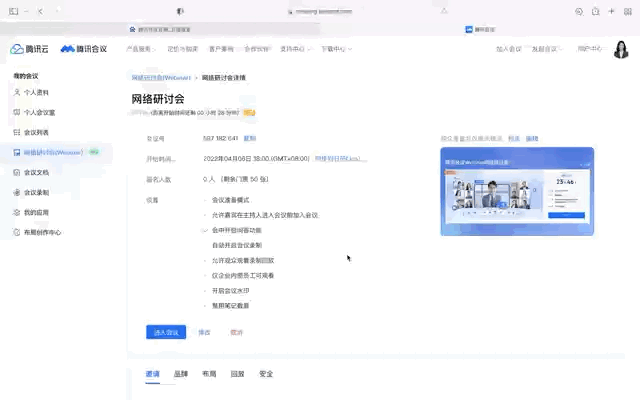Image resolution: width=640 pixels, height=400 pixels.
Task: Switch to the 布局 tab
Action: (209, 374)
